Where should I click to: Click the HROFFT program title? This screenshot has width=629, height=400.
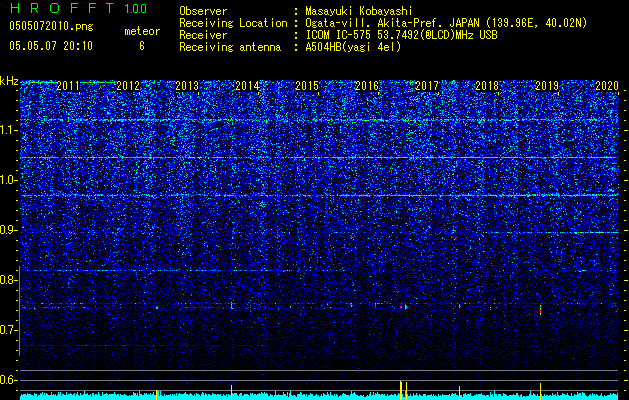coord(62,8)
